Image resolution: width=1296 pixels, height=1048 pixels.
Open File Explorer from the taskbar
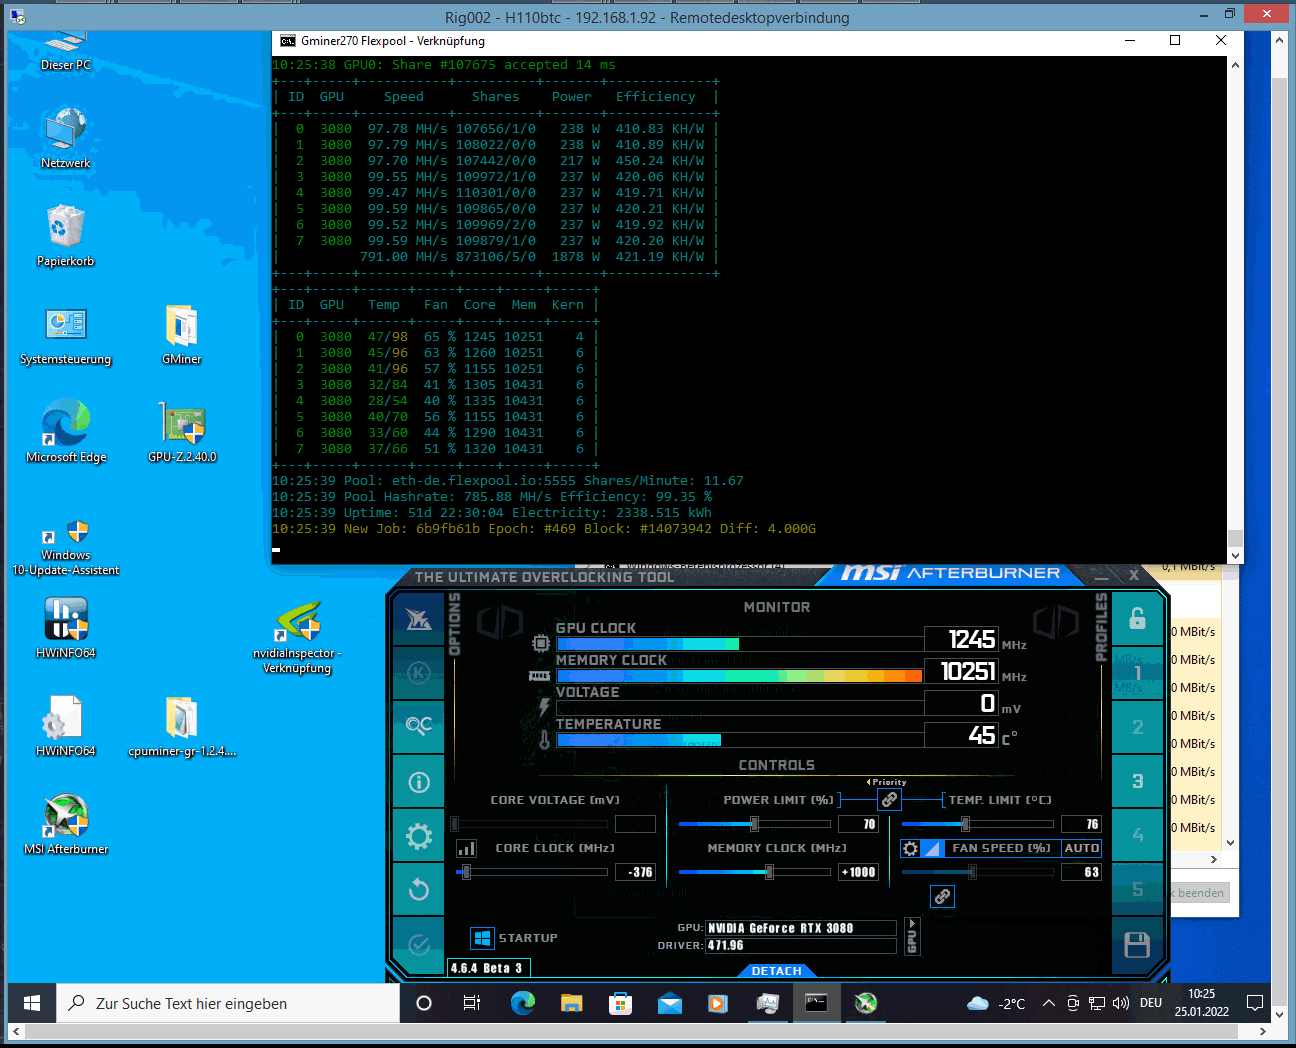click(571, 1003)
